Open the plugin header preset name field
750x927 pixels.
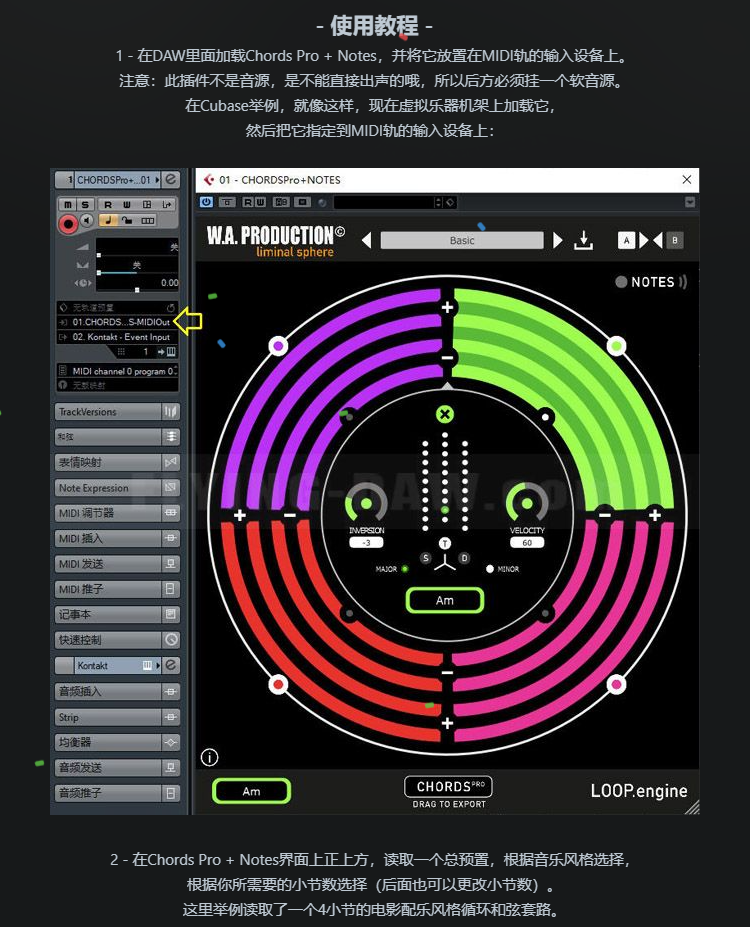click(384, 202)
